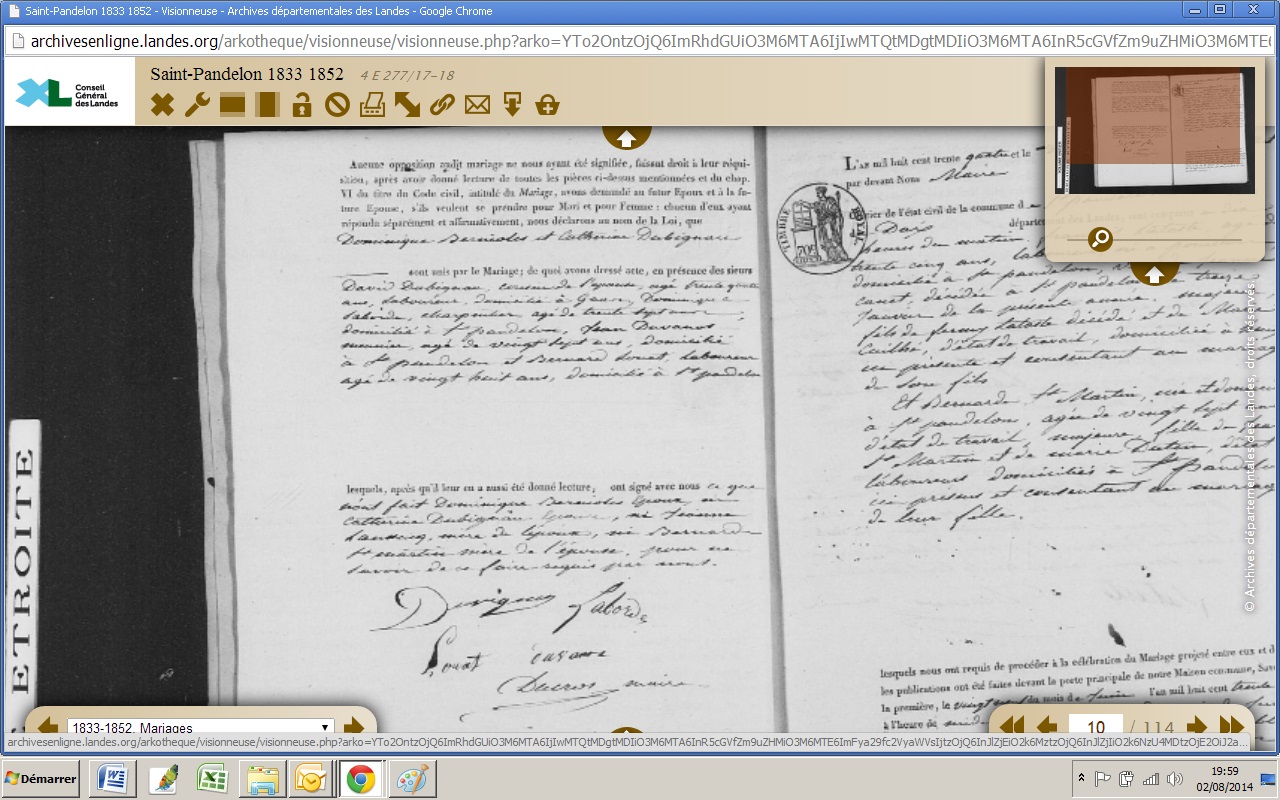Image resolution: width=1280 pixels, height=800 pixels.
Task: Toggle the padlock lock icon
Action: click(x=302, y=105)
